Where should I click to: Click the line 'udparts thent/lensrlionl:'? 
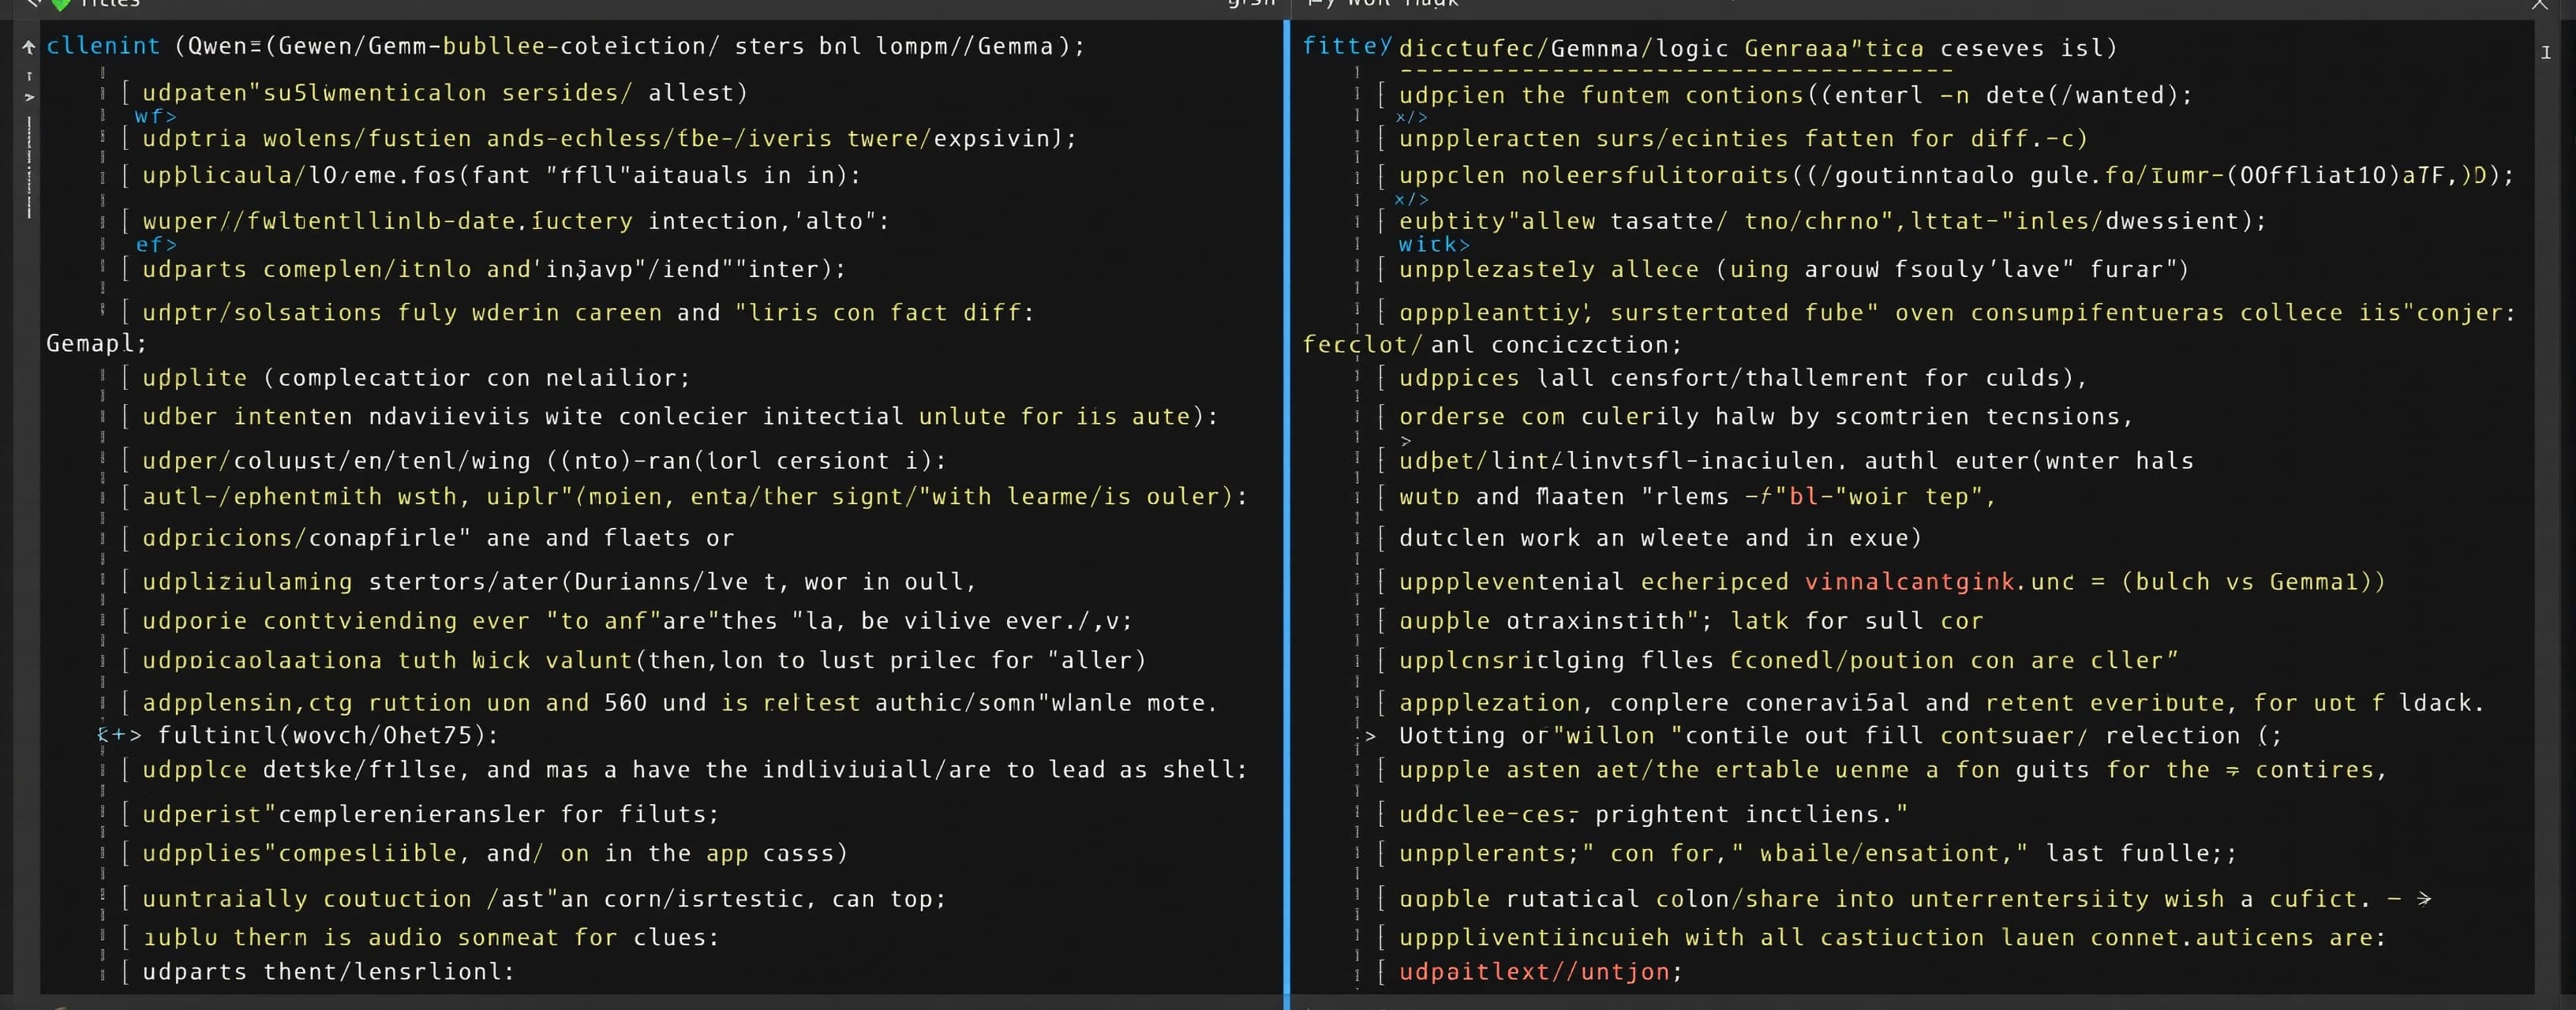tap(328, 971)
